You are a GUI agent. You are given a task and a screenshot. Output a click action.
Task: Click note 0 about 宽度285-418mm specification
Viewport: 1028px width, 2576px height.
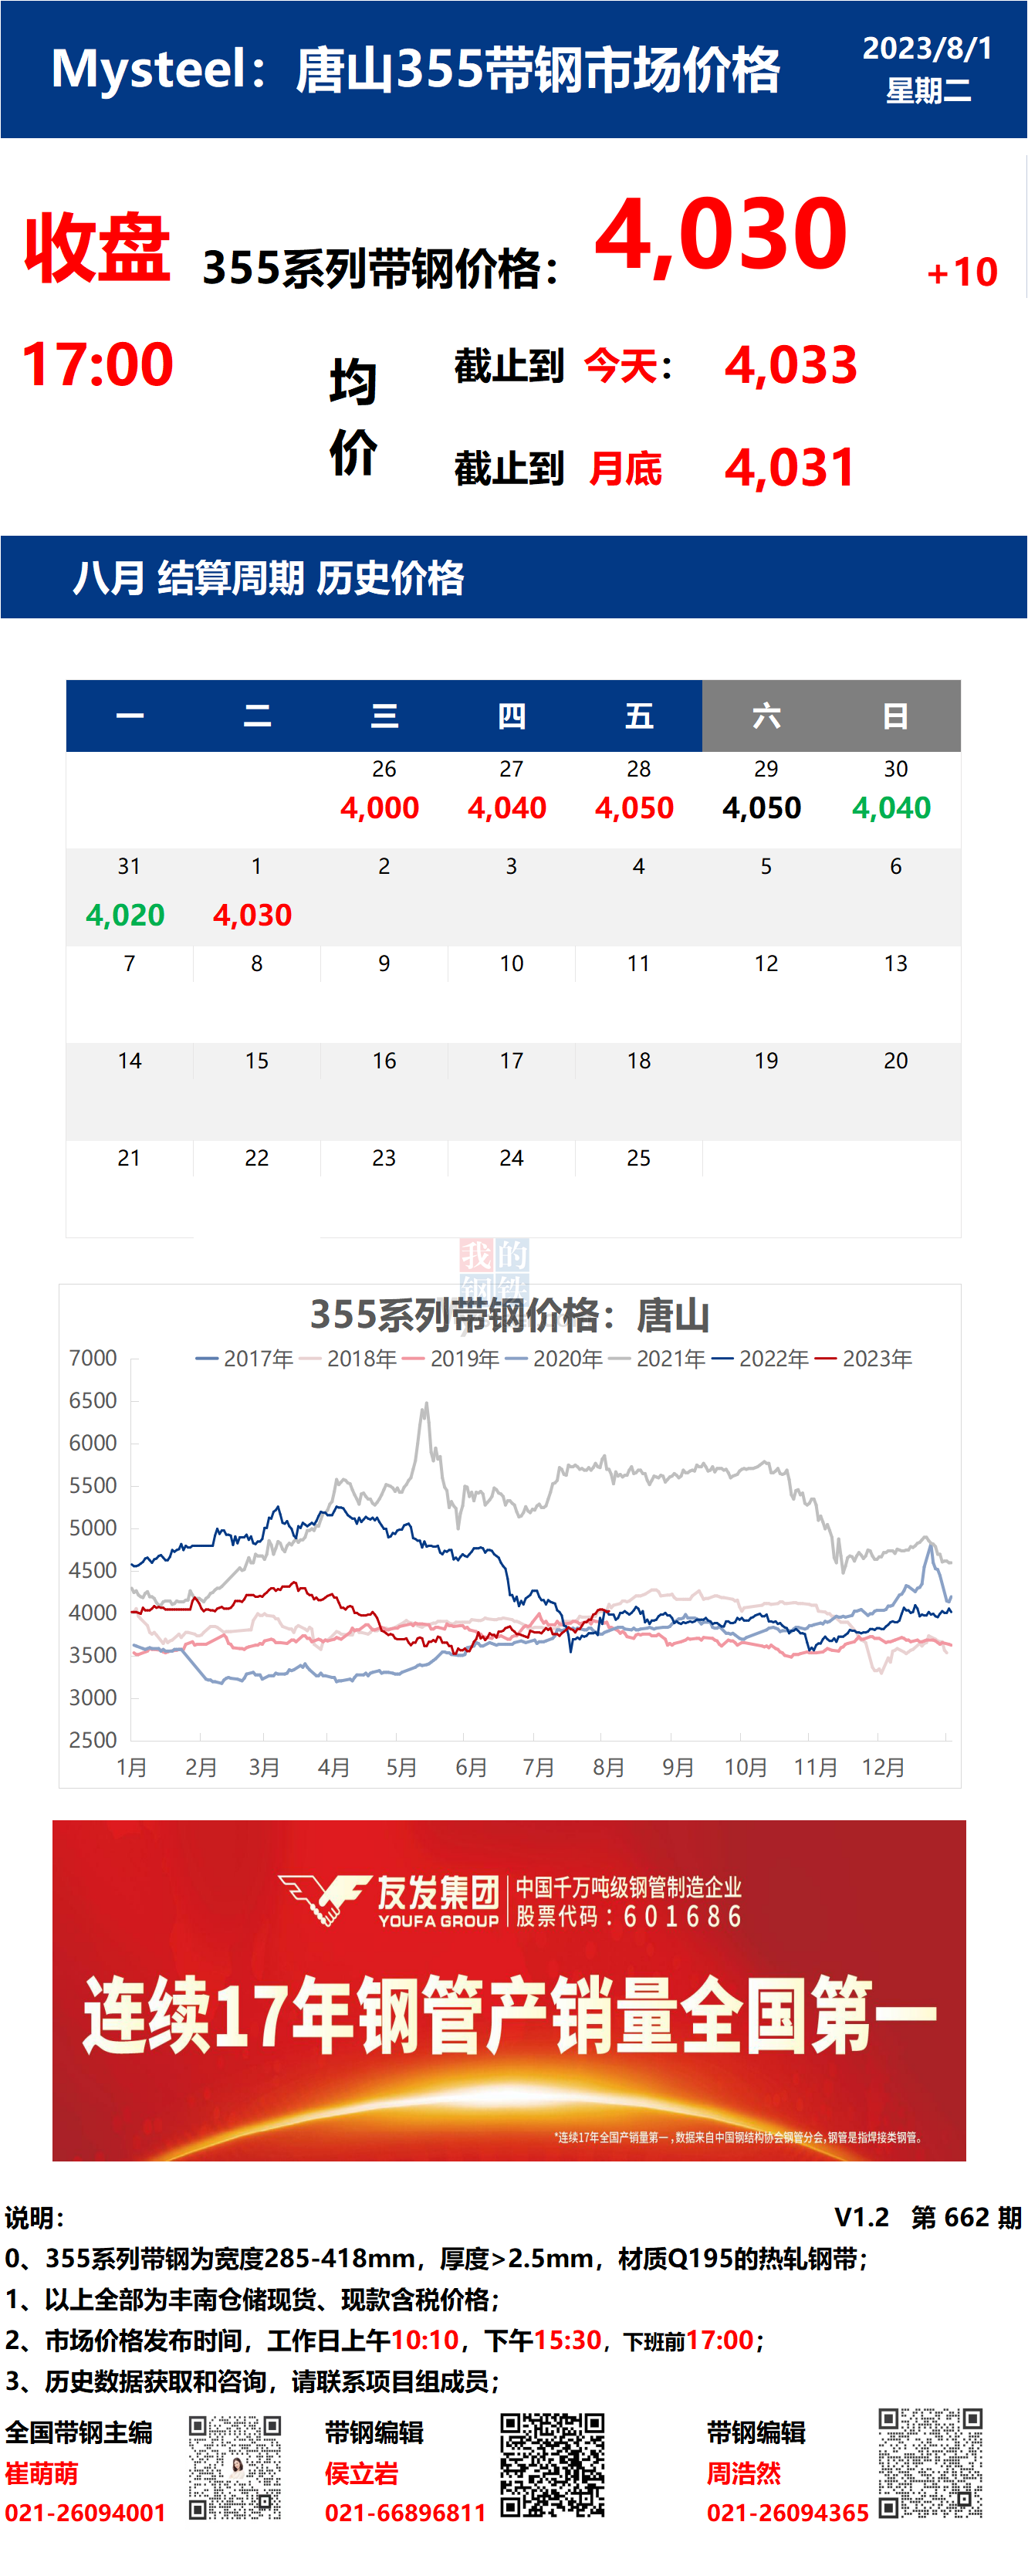pos(437,2258)
